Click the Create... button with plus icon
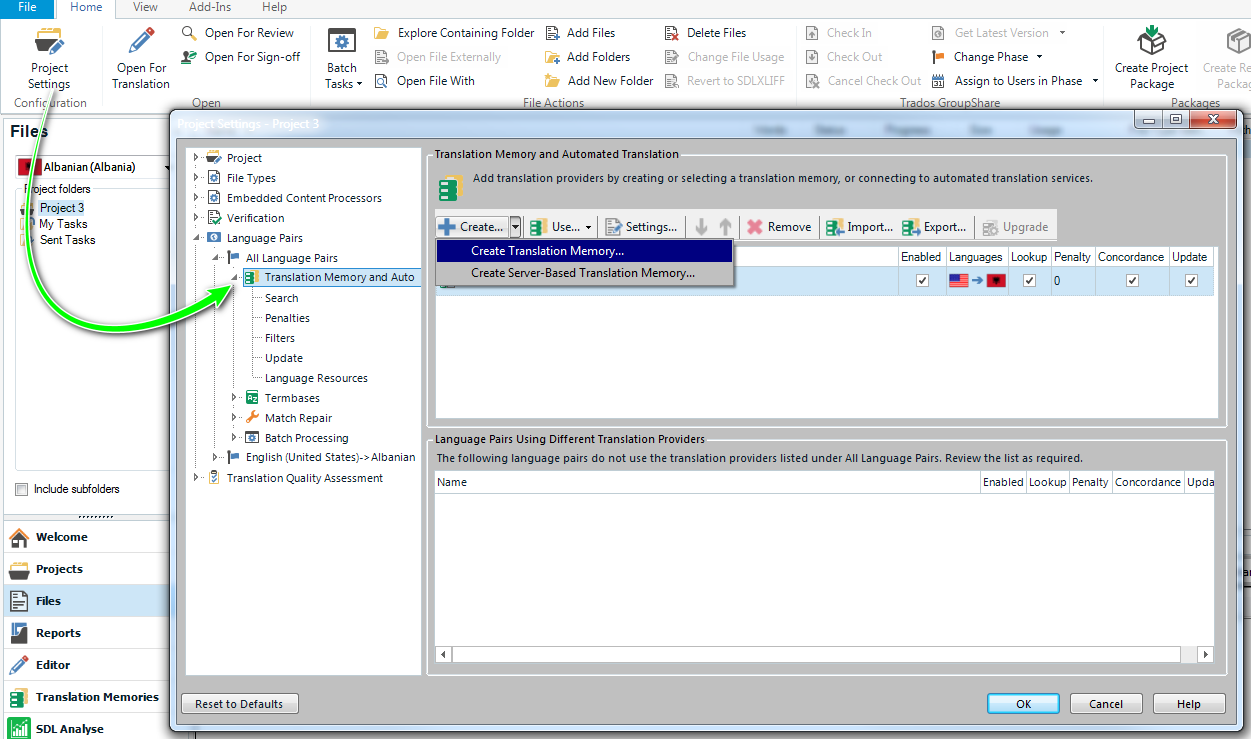Screen dimensions: 1251x739 tap(471, 227)
